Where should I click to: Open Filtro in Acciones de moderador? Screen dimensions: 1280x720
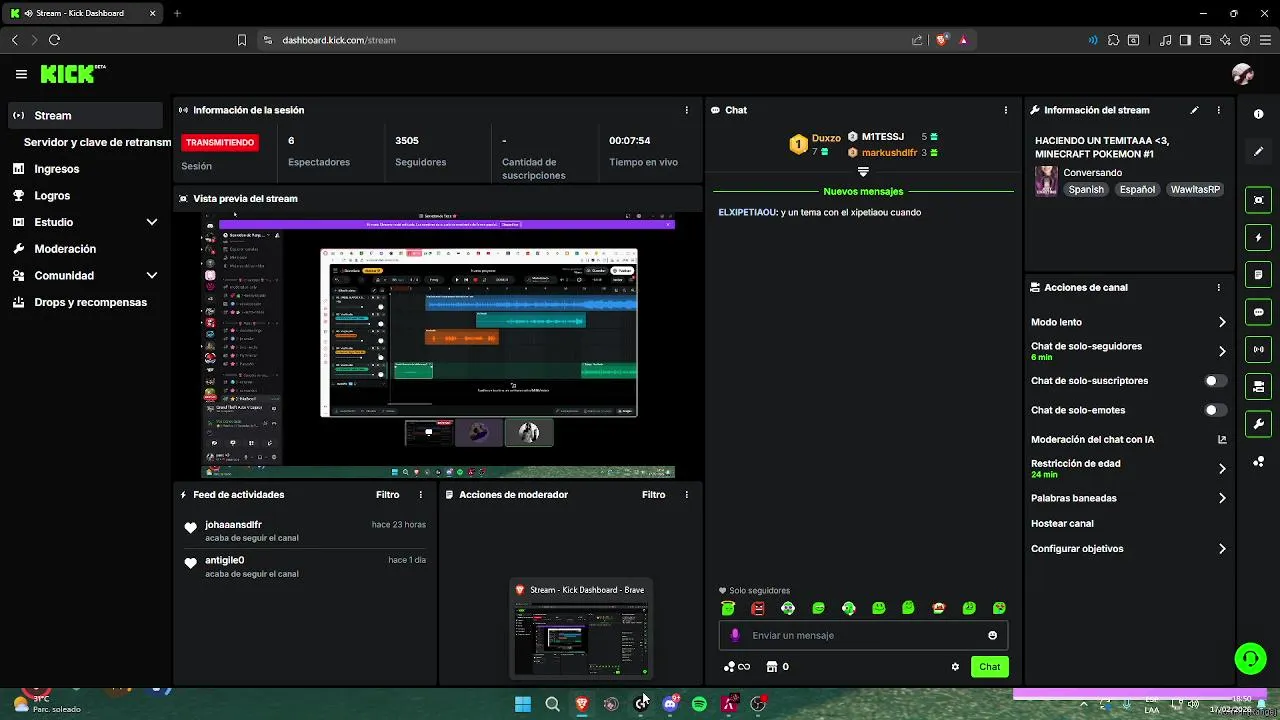click(653, 495)
